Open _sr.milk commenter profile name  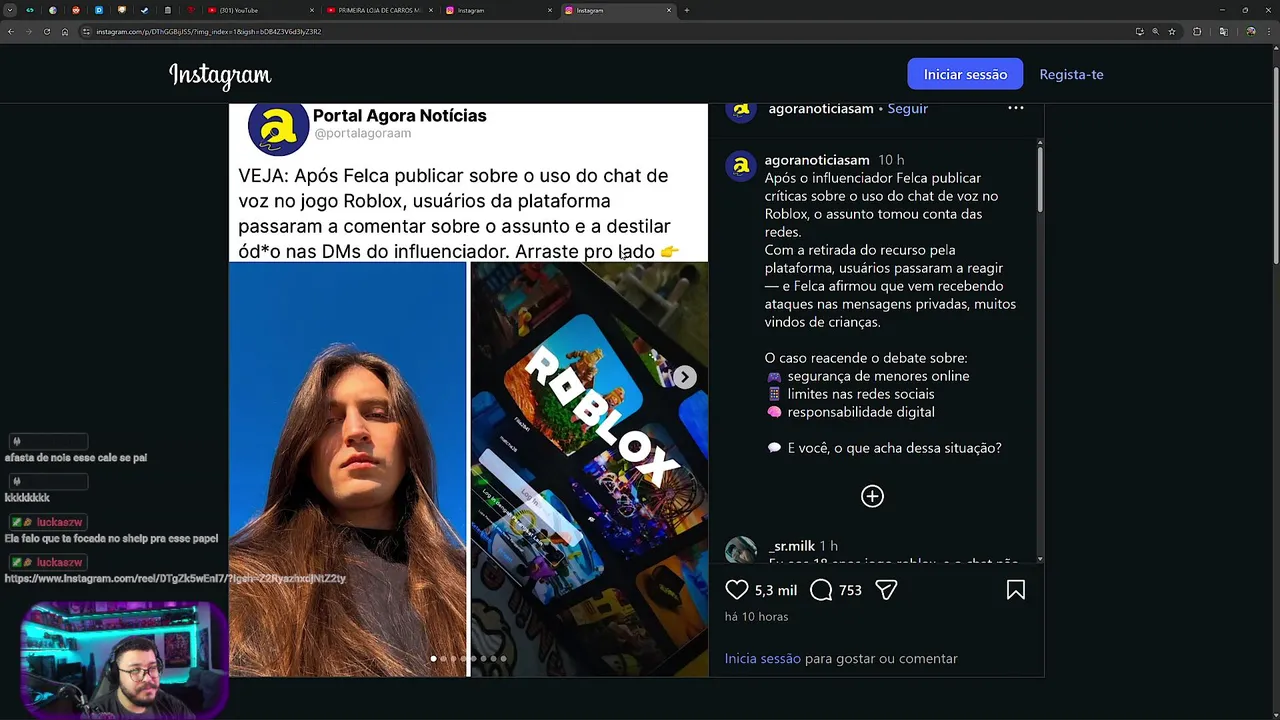coord(791,546)
